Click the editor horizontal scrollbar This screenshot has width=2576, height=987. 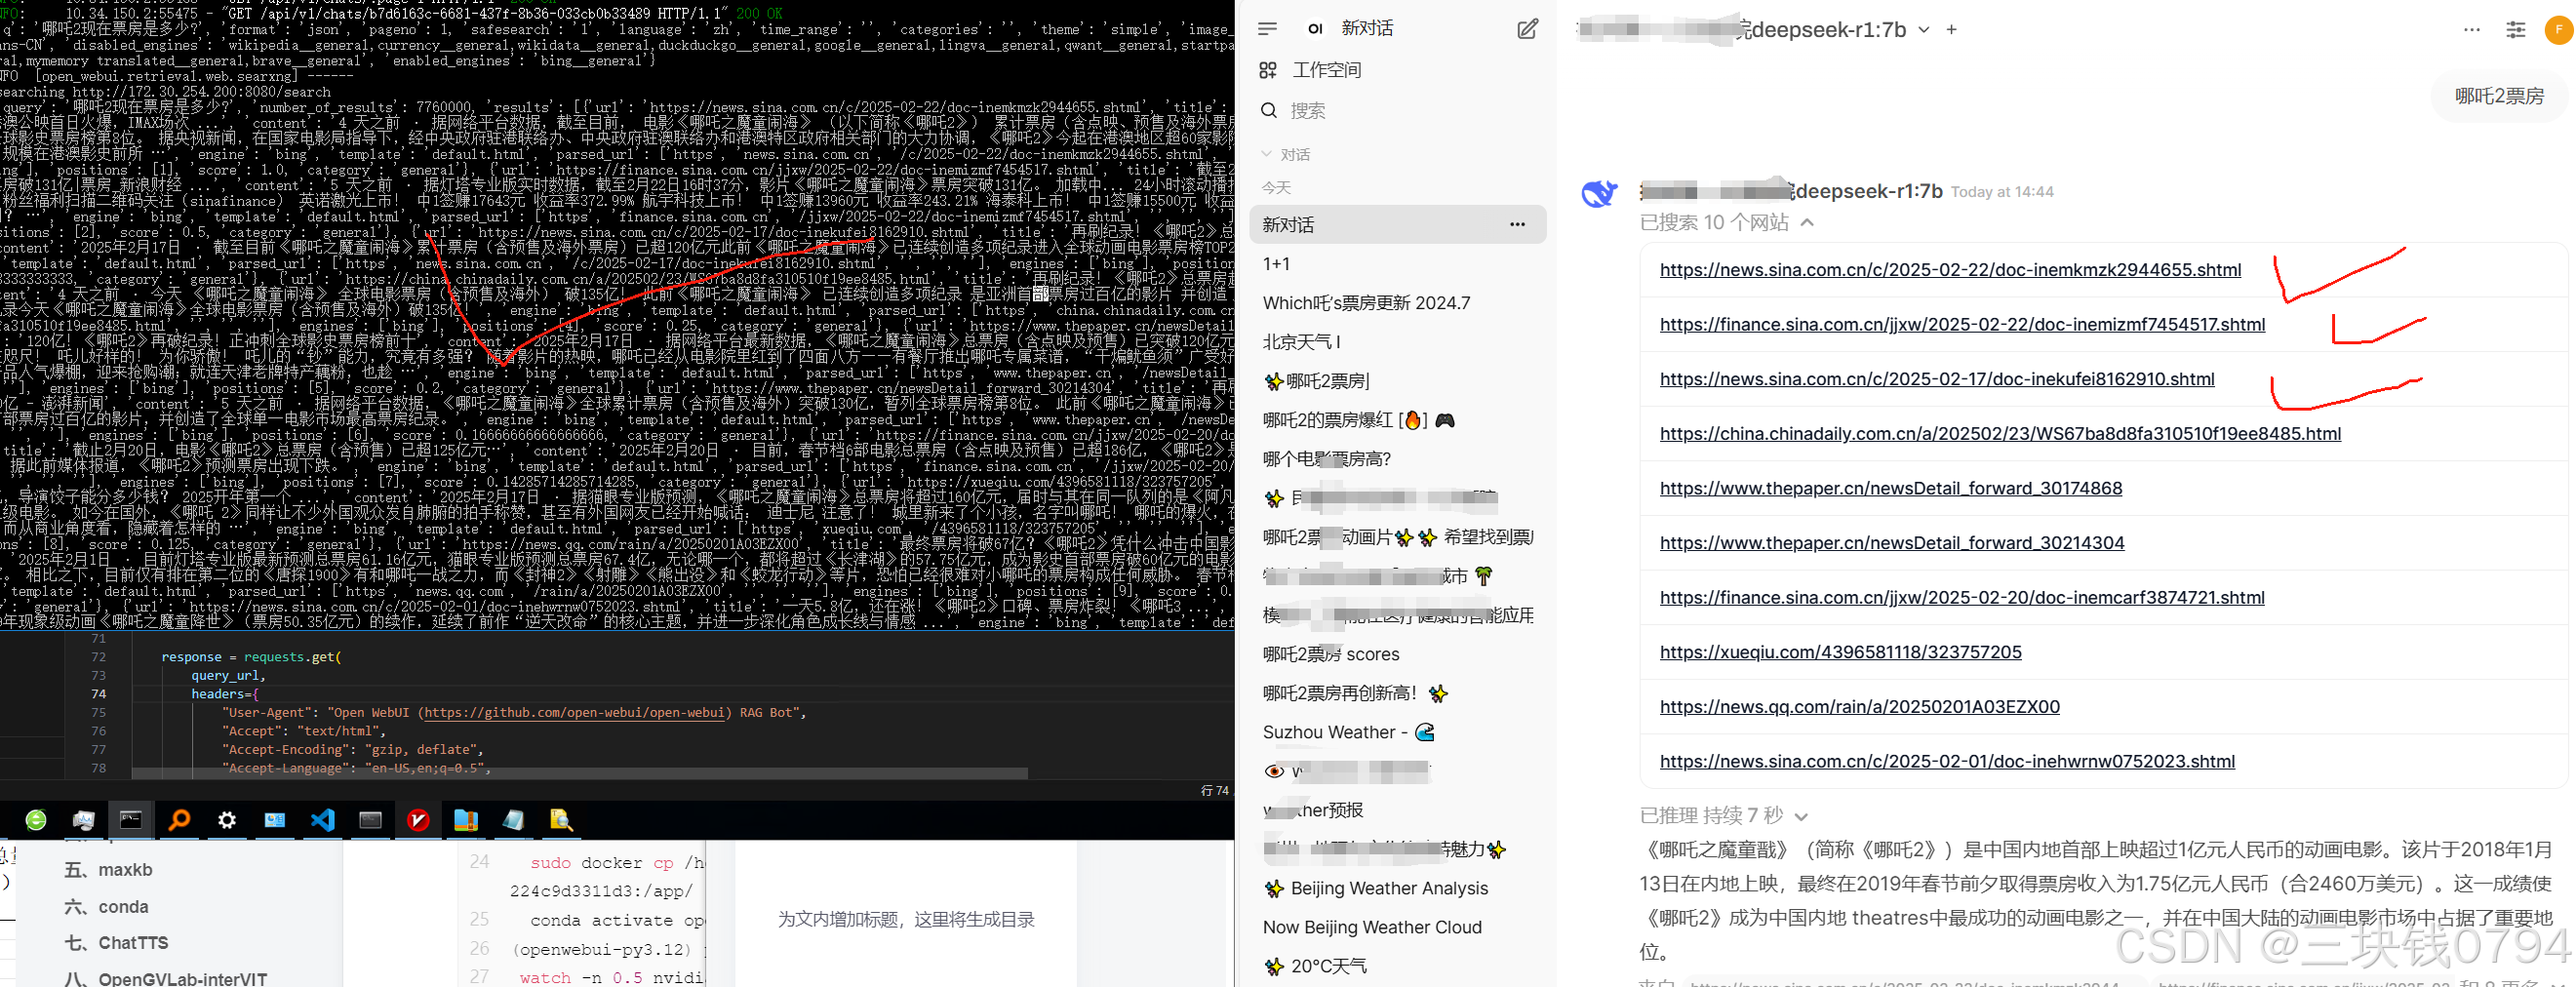[580, 773]
